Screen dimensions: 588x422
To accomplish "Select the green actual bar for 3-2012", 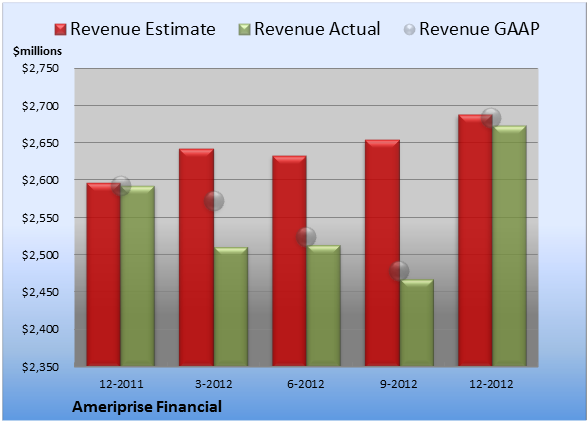I will point(231,307).
